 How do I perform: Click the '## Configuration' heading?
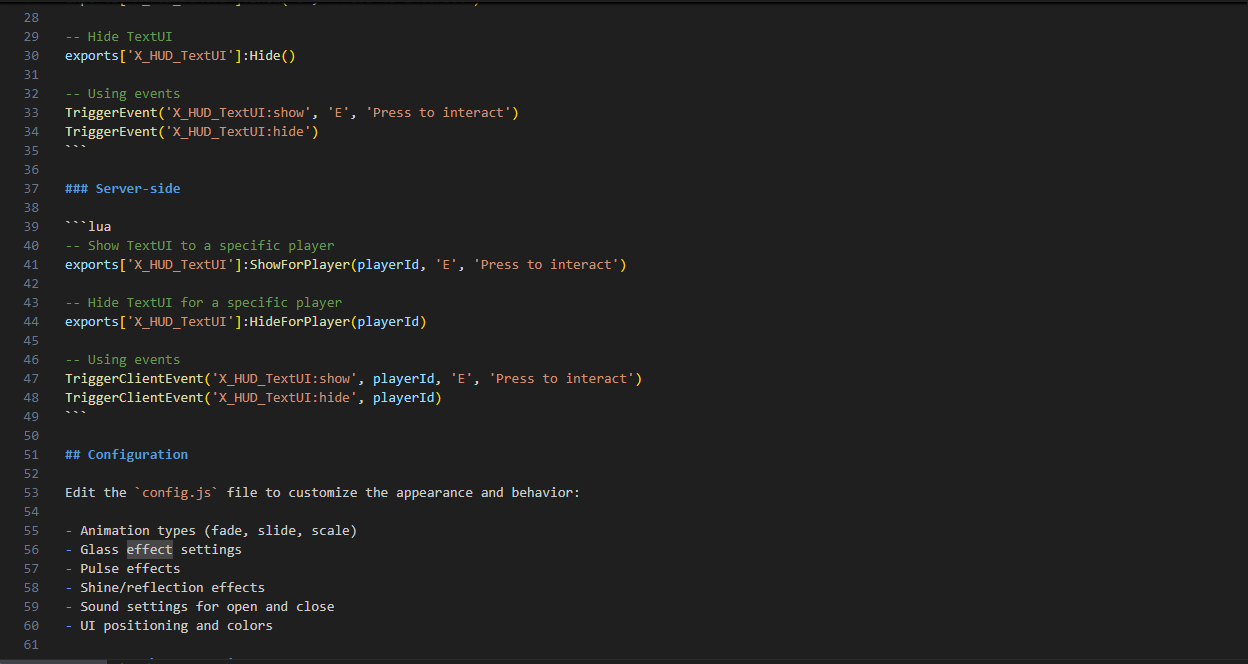127,454
